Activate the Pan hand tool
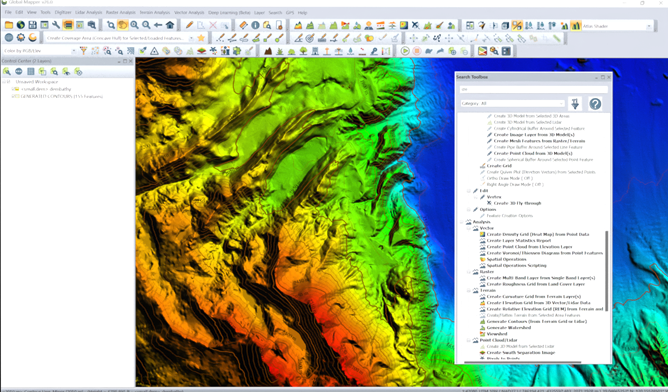This screenshot has width=668, height=392. coord(122,26)
